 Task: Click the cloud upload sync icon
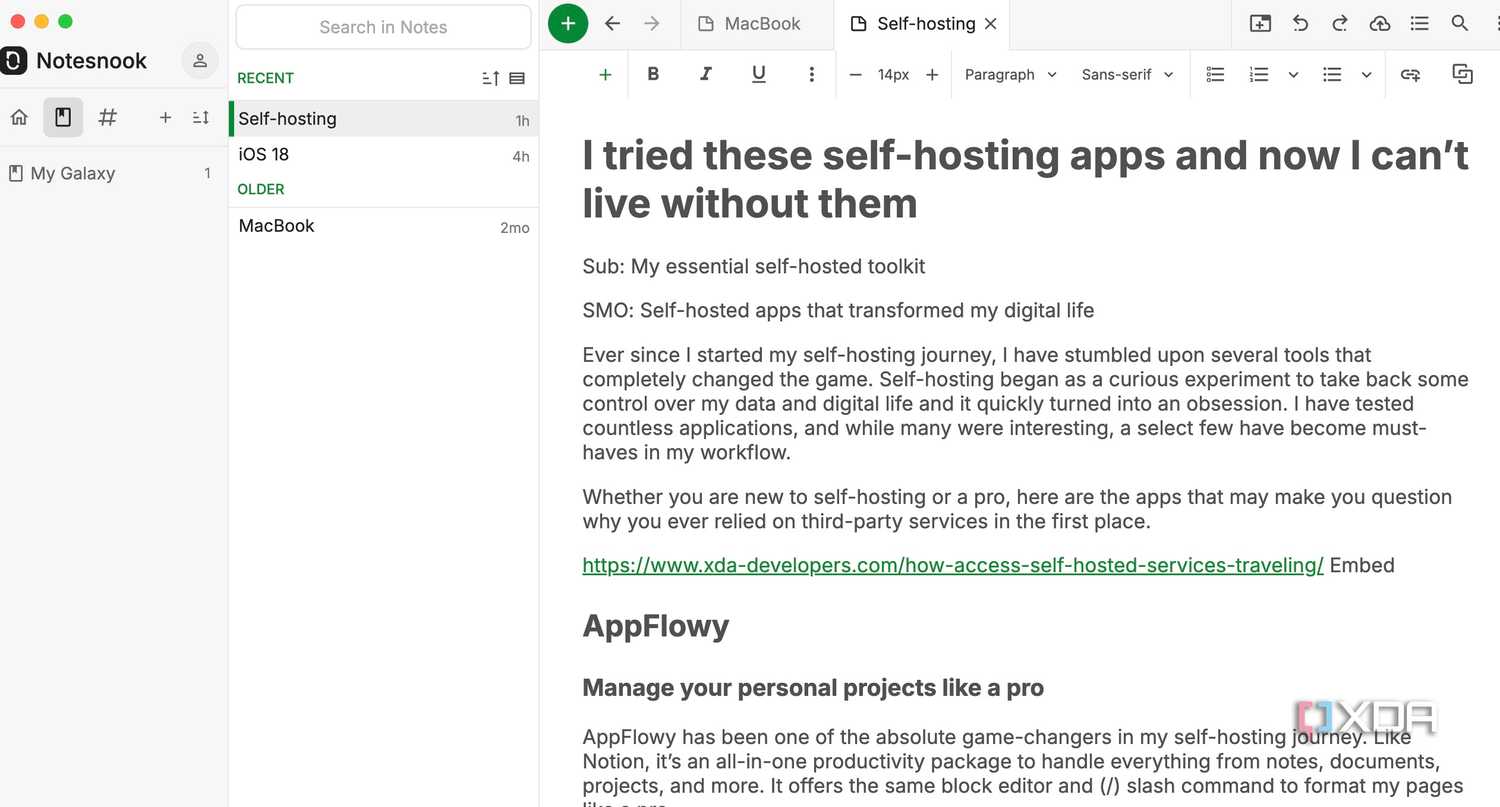click(x=1380, y=24)
